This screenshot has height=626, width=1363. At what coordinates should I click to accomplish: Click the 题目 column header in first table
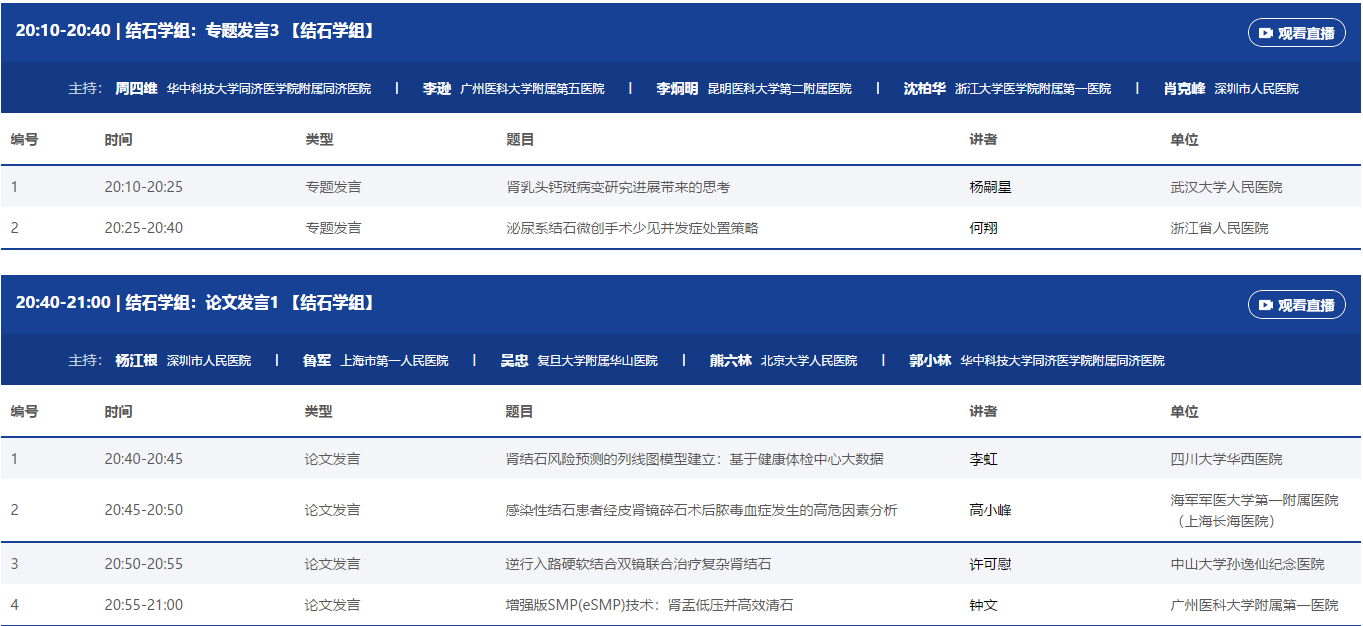pos(520,139)
